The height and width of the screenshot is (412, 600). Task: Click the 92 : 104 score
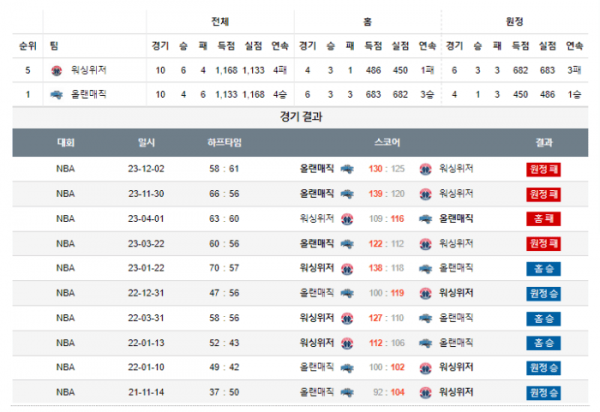click(x=389, y=392)
